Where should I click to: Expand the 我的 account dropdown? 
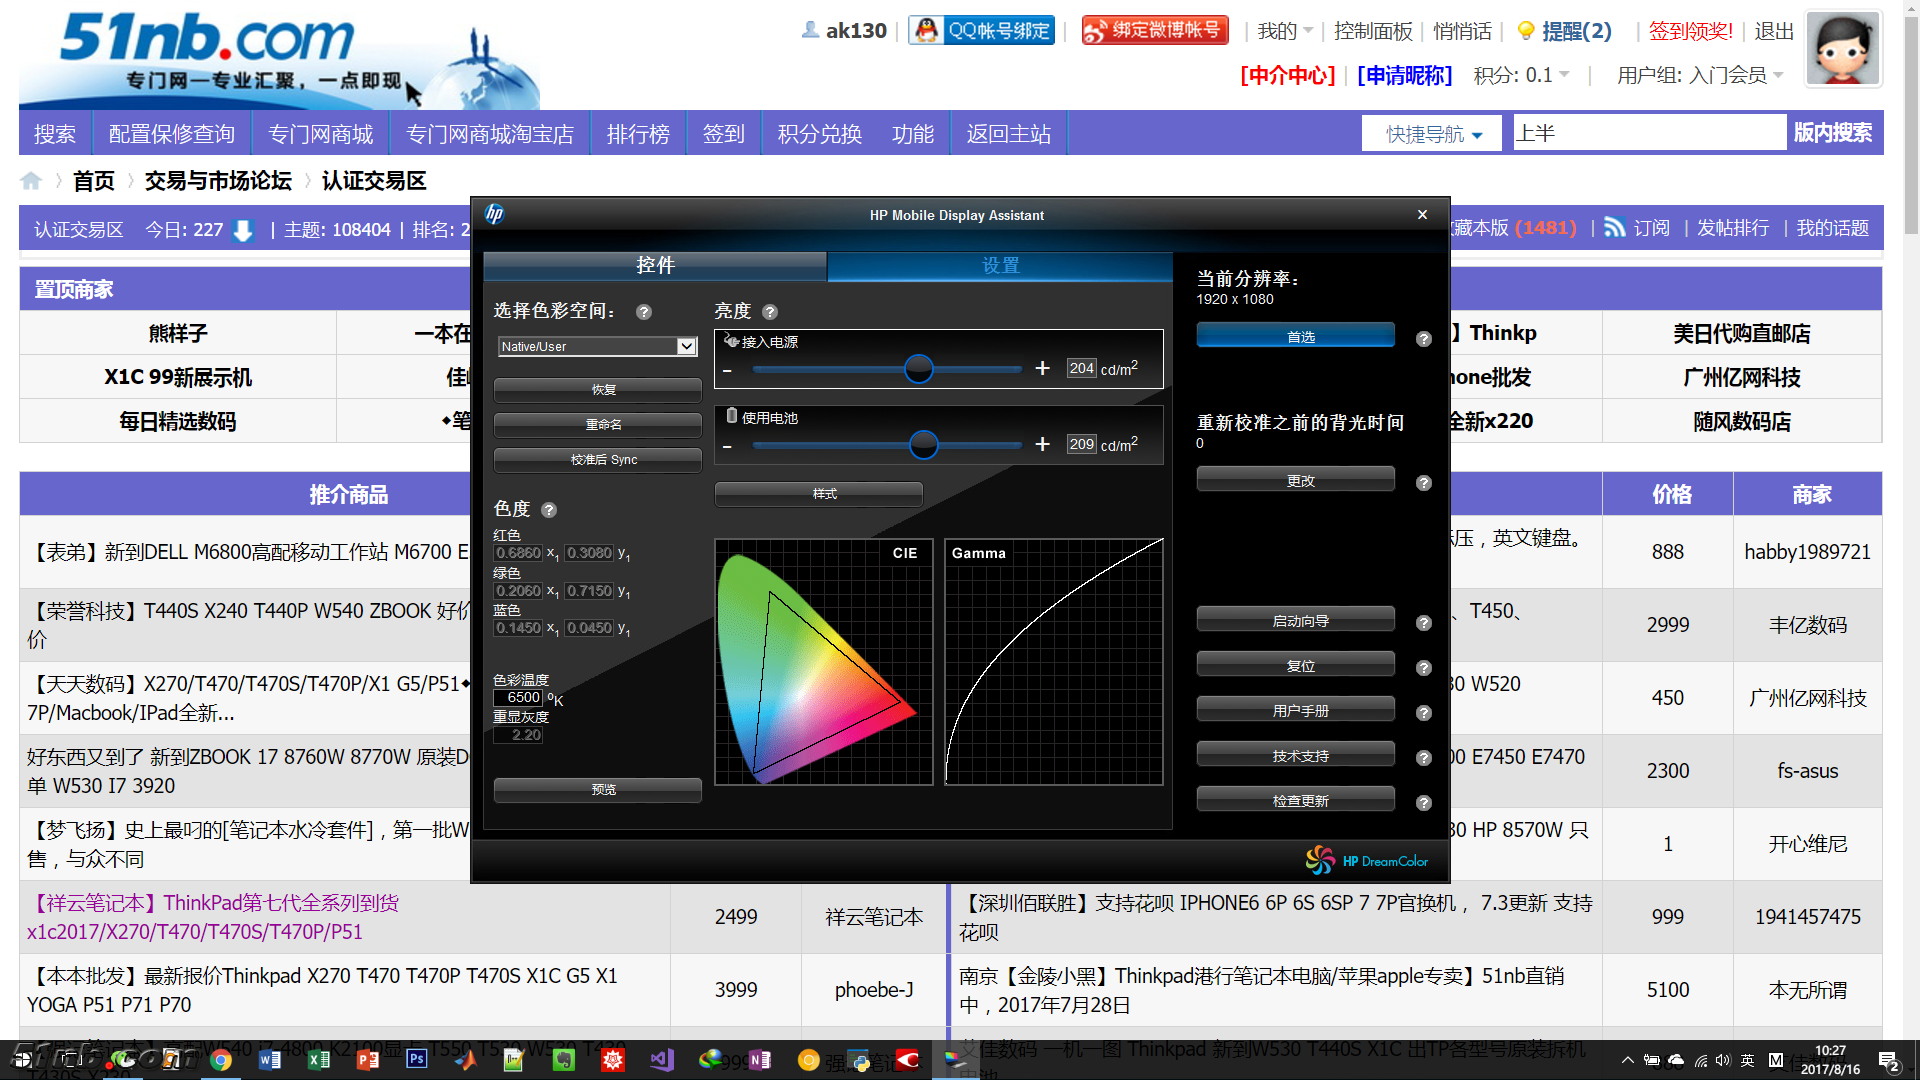click(x=1284, y=31)
